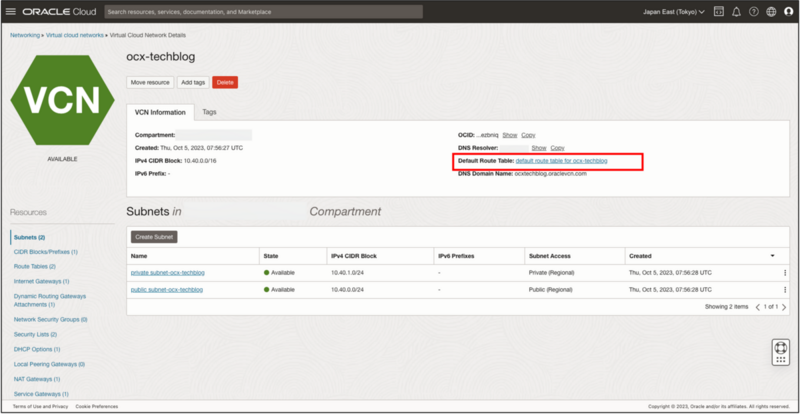
Task: Select DHCP Options (1) resource
Action: [37, 349]
